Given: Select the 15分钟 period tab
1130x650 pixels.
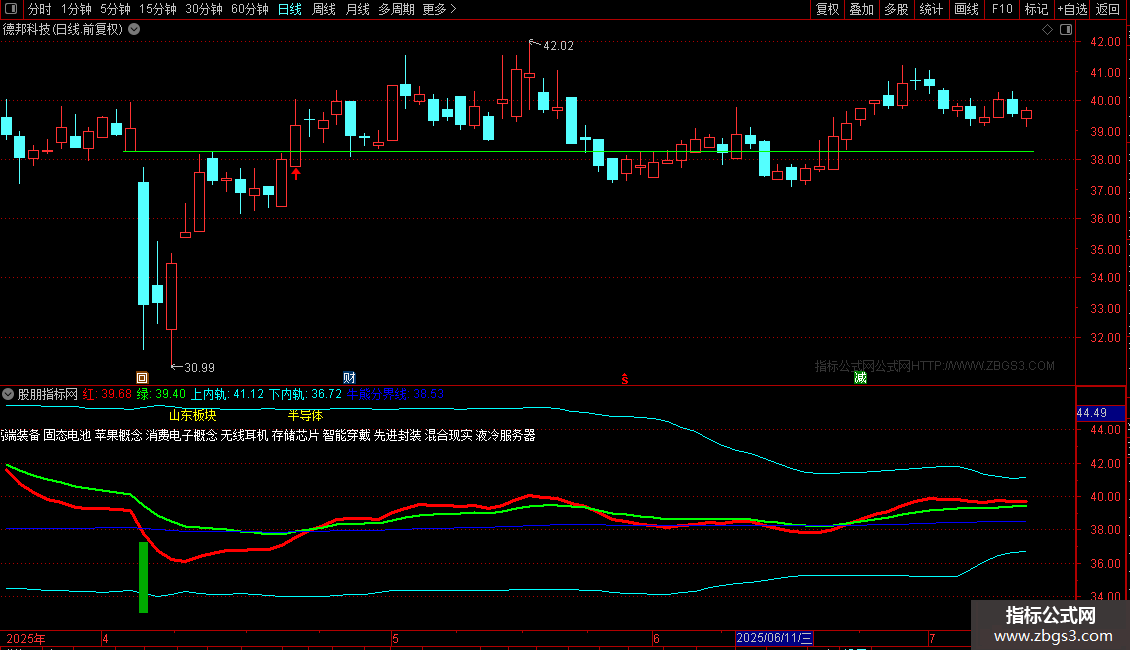Looking at the screenshot, I should coord(157,9).
